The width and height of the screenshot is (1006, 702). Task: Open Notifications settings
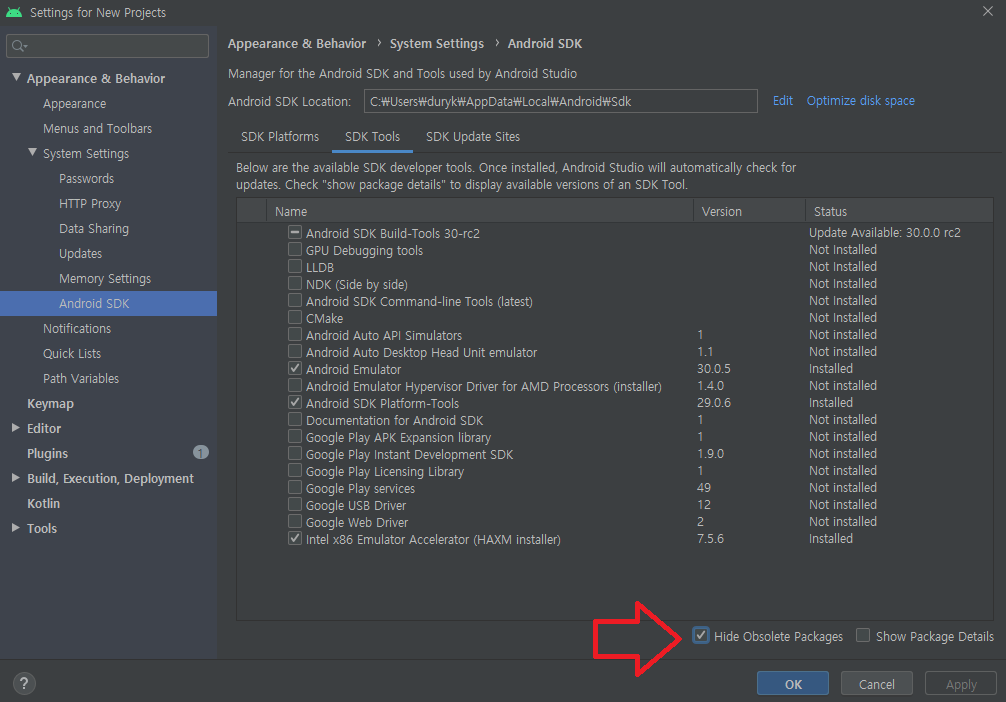pyautogui.click(x=77, y=329)
